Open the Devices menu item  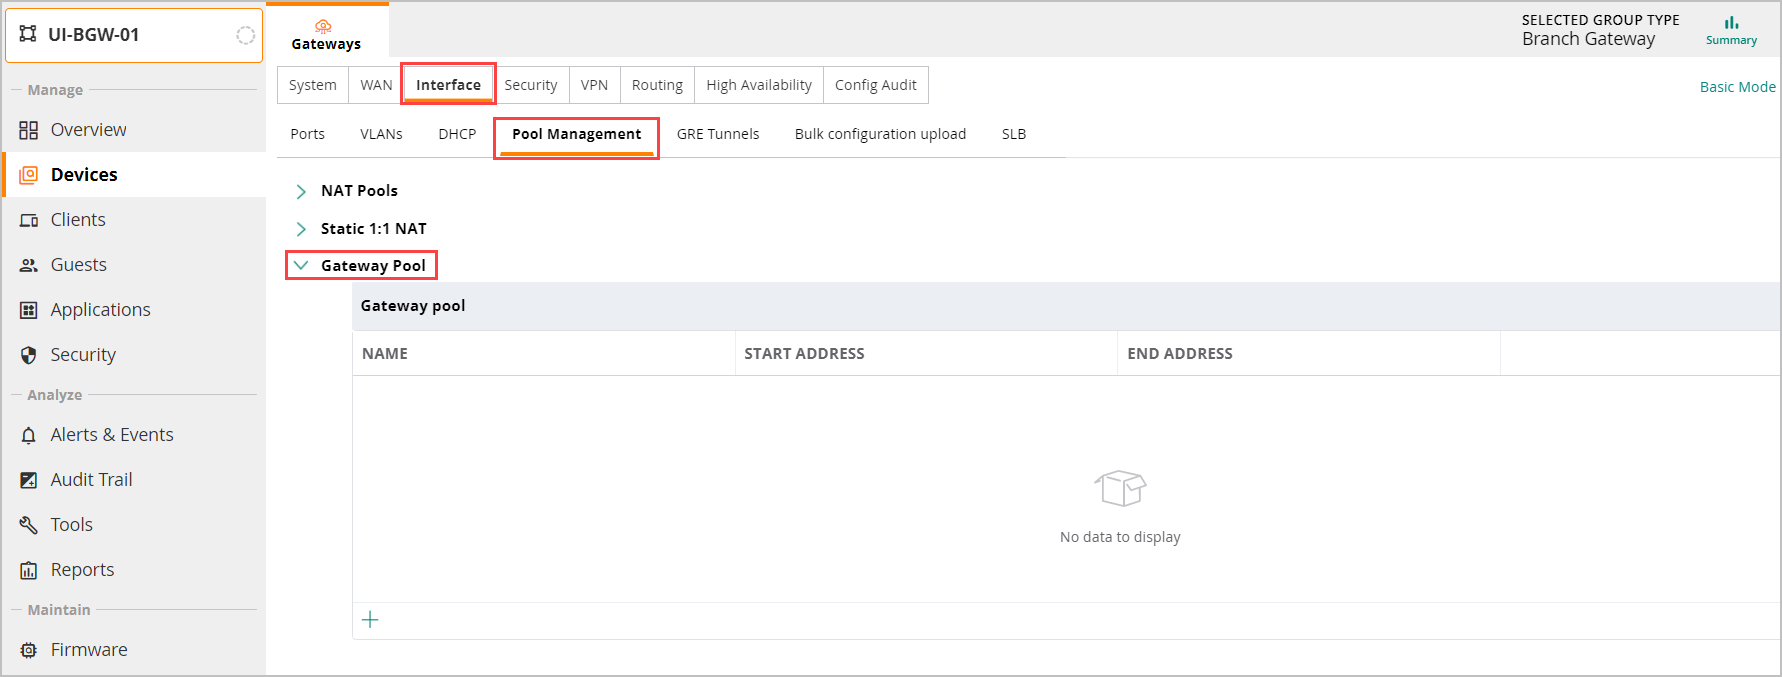[x=84, y=175]
